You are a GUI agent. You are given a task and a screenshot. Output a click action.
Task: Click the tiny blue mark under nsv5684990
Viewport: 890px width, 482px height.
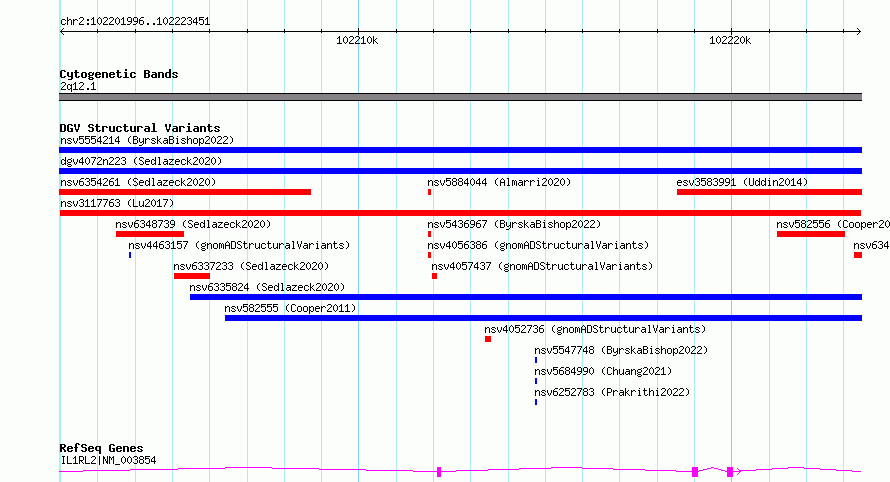tap(536, 381)
